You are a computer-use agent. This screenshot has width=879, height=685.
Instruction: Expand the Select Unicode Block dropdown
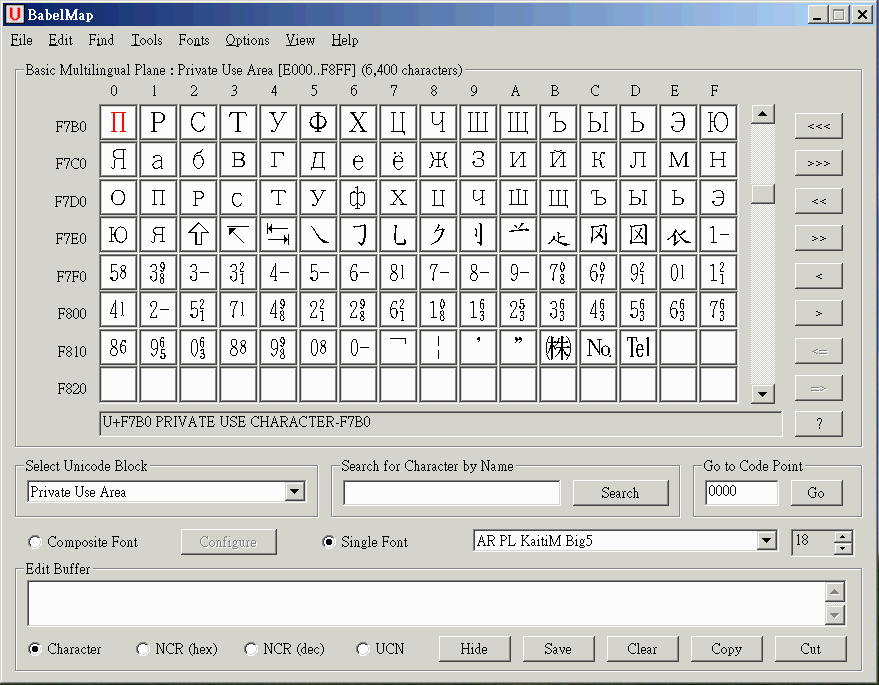[x=294, y=491]
